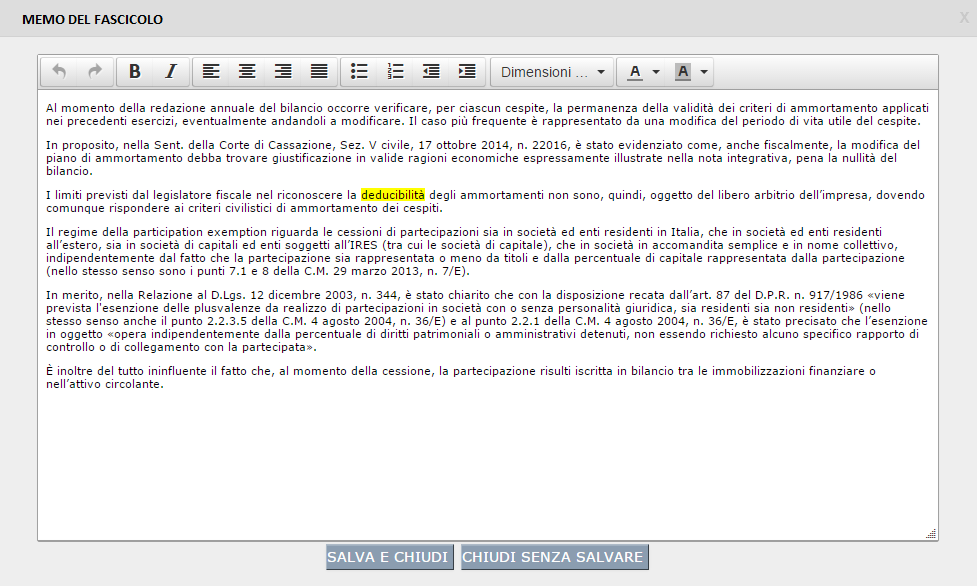Toggle italic formatting
The height and width of the screenshot is (586, 977).
[171, 72]
